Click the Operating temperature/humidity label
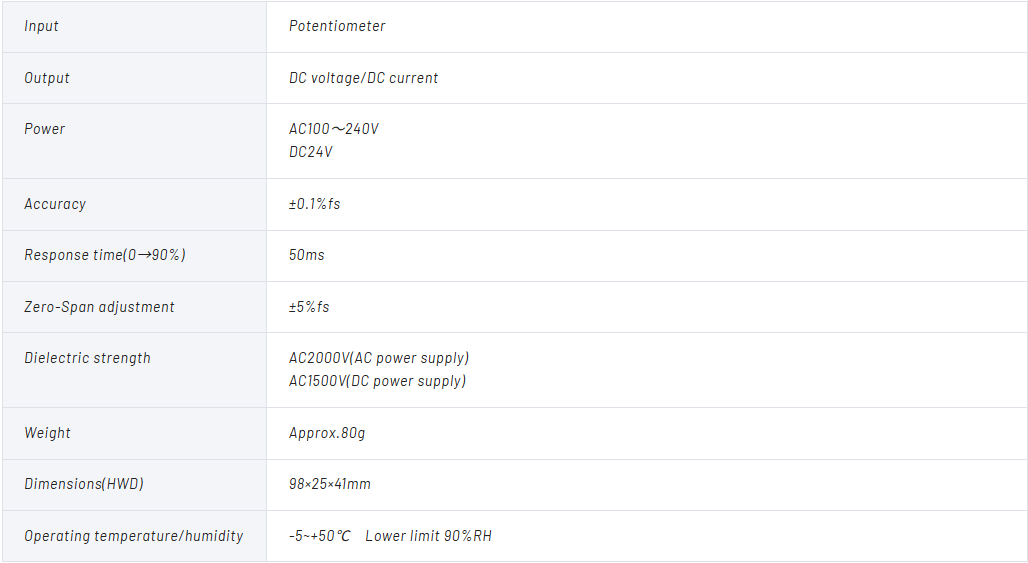 (134, 536)
